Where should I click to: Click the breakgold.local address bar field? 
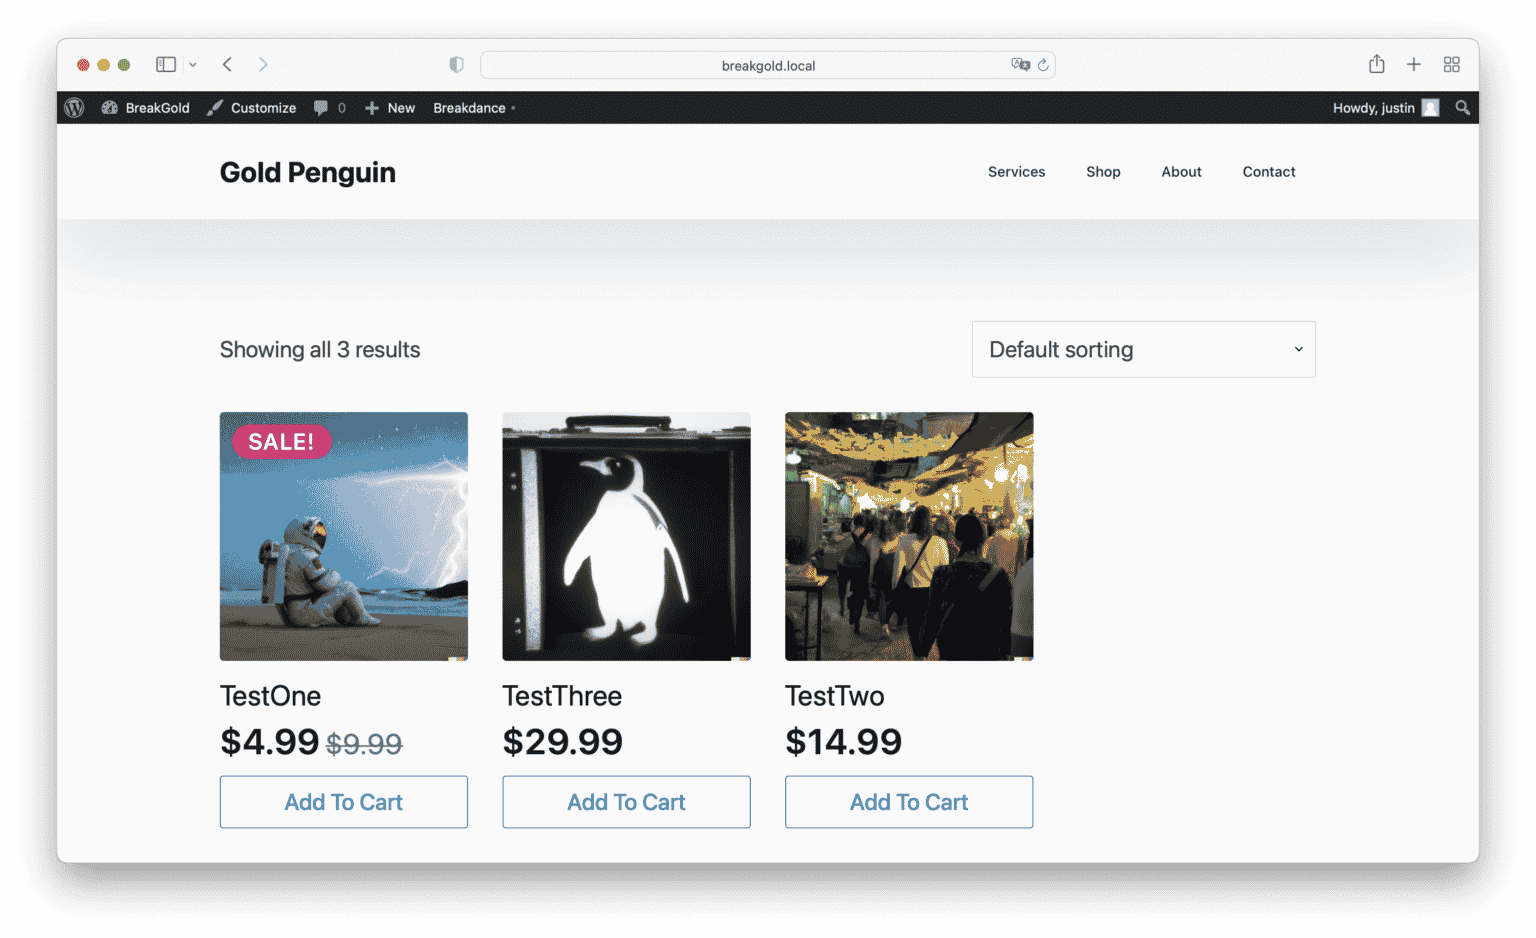point(768,65)
